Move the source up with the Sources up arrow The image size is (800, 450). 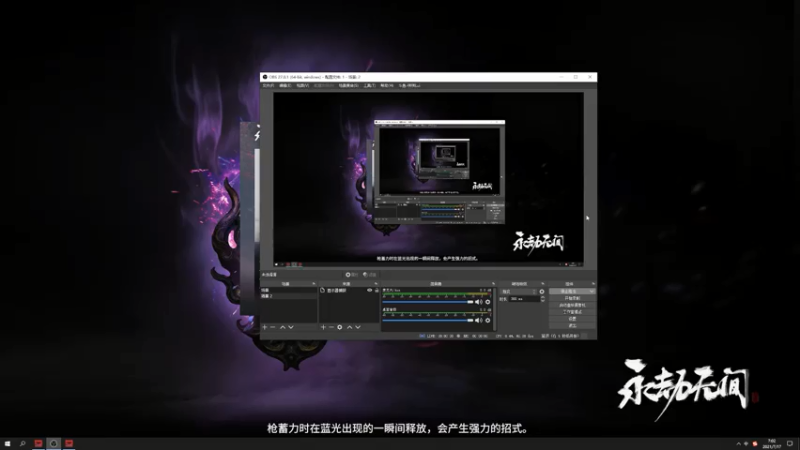[349, 327]
